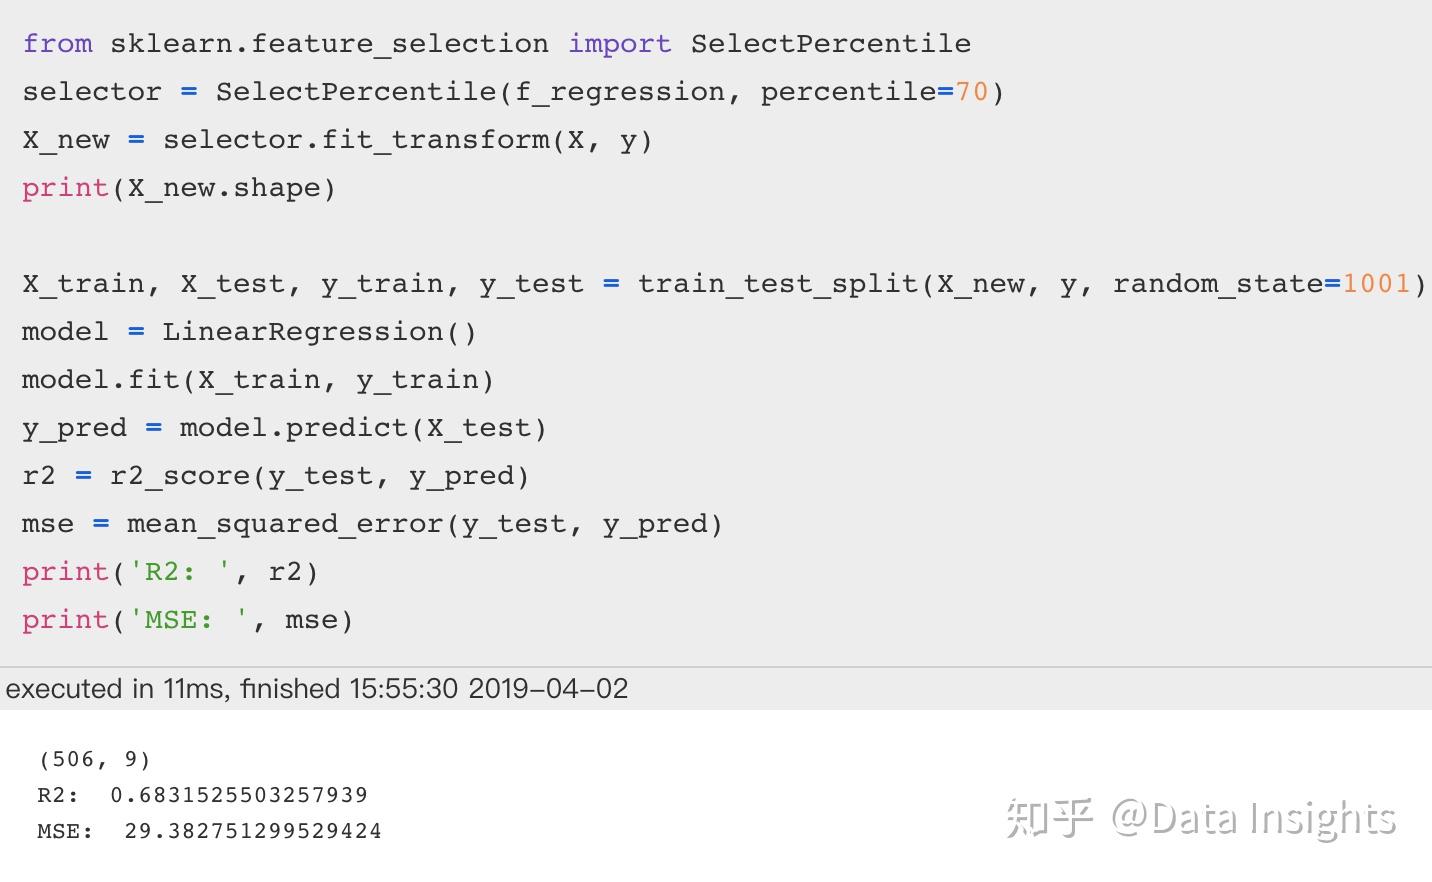
Task: Click the print(X_new.shape) statement
Action: tap(179, 188)
